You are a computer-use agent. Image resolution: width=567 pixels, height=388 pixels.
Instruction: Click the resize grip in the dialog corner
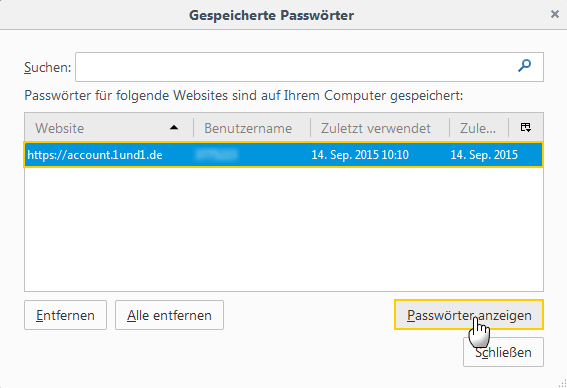(x=562, y=383)
